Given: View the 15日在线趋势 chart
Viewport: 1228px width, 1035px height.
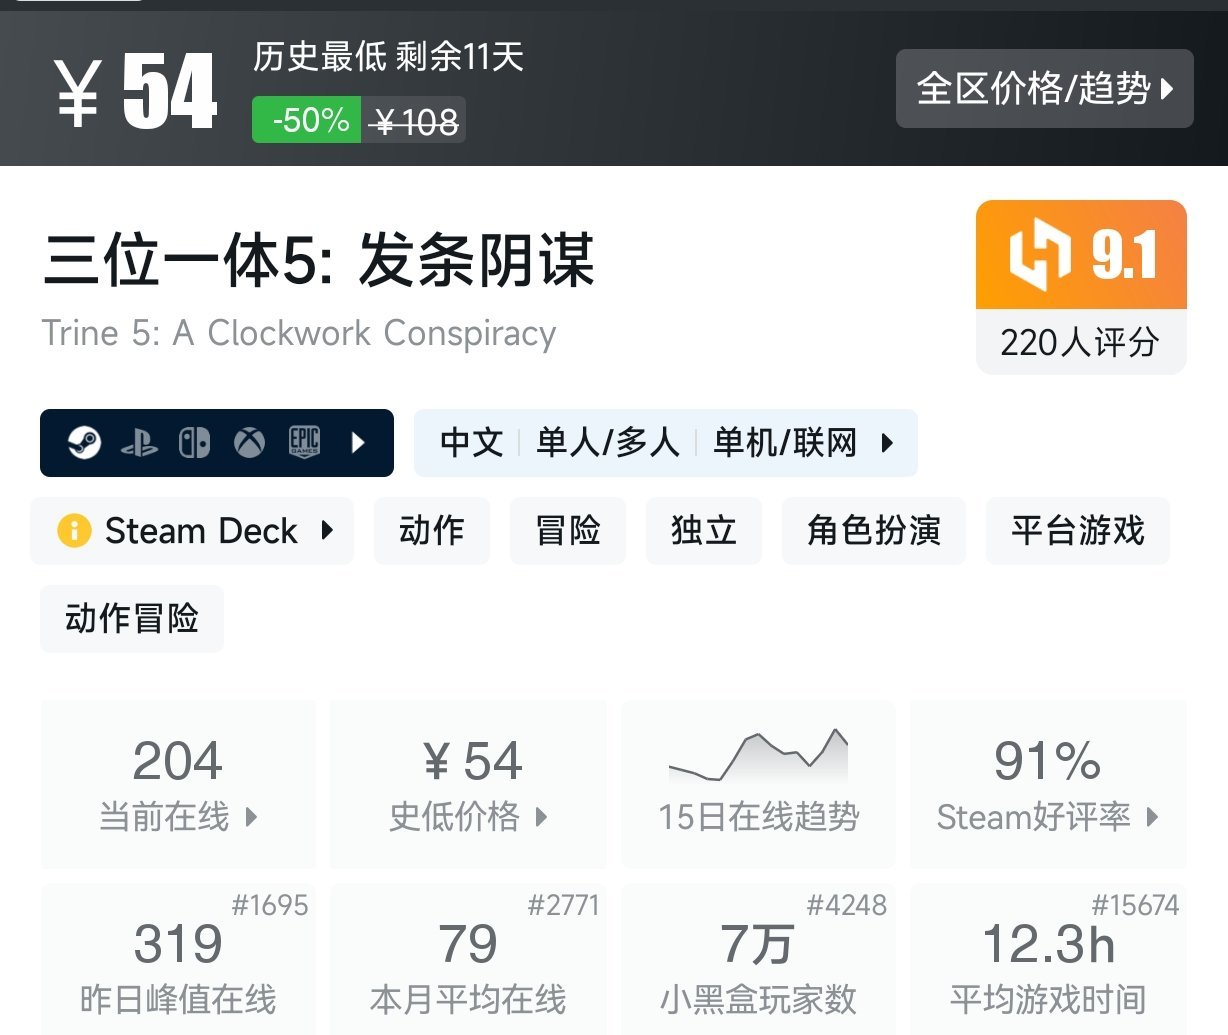Looking at the screenshot, I should (758, 783).
